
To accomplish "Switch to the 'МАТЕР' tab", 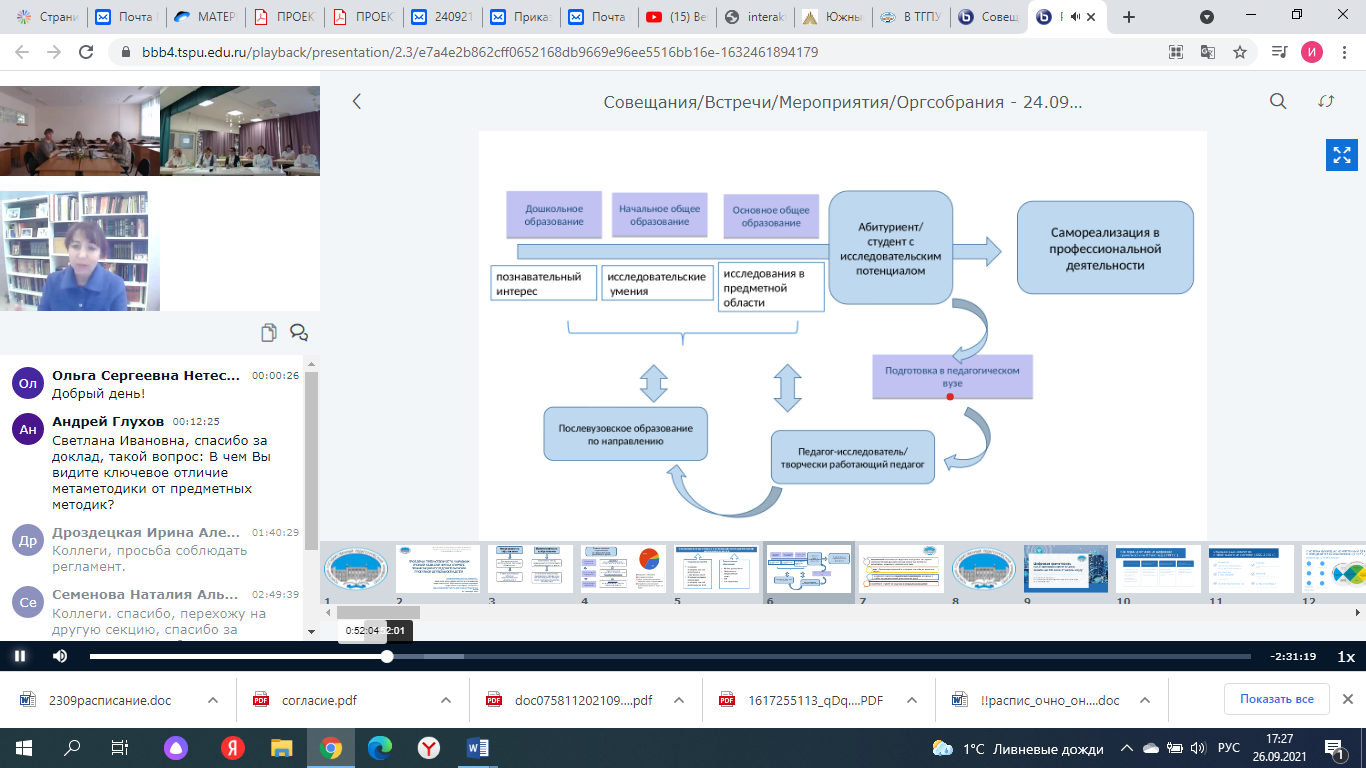I will point(206,17).
